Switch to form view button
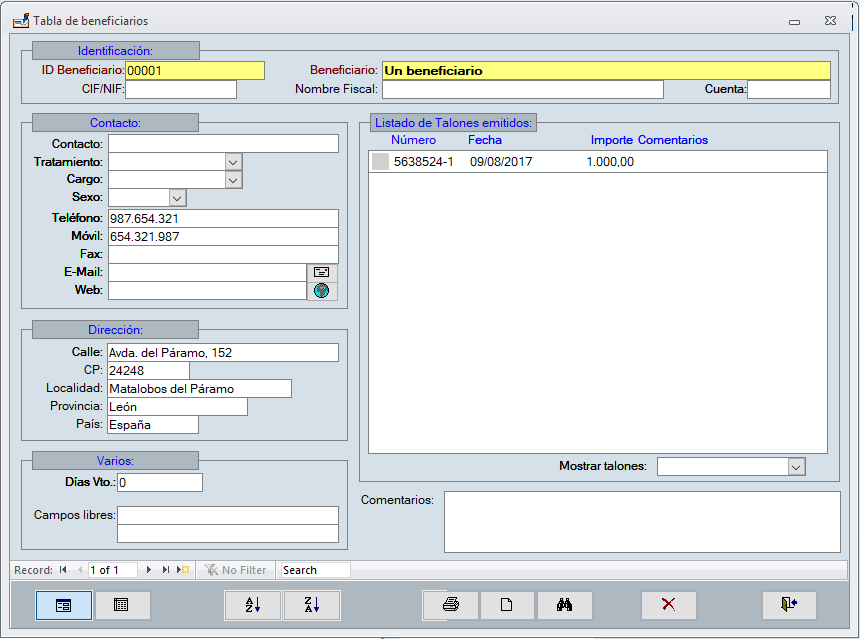860x639 pixels. (x=64, y=605)
